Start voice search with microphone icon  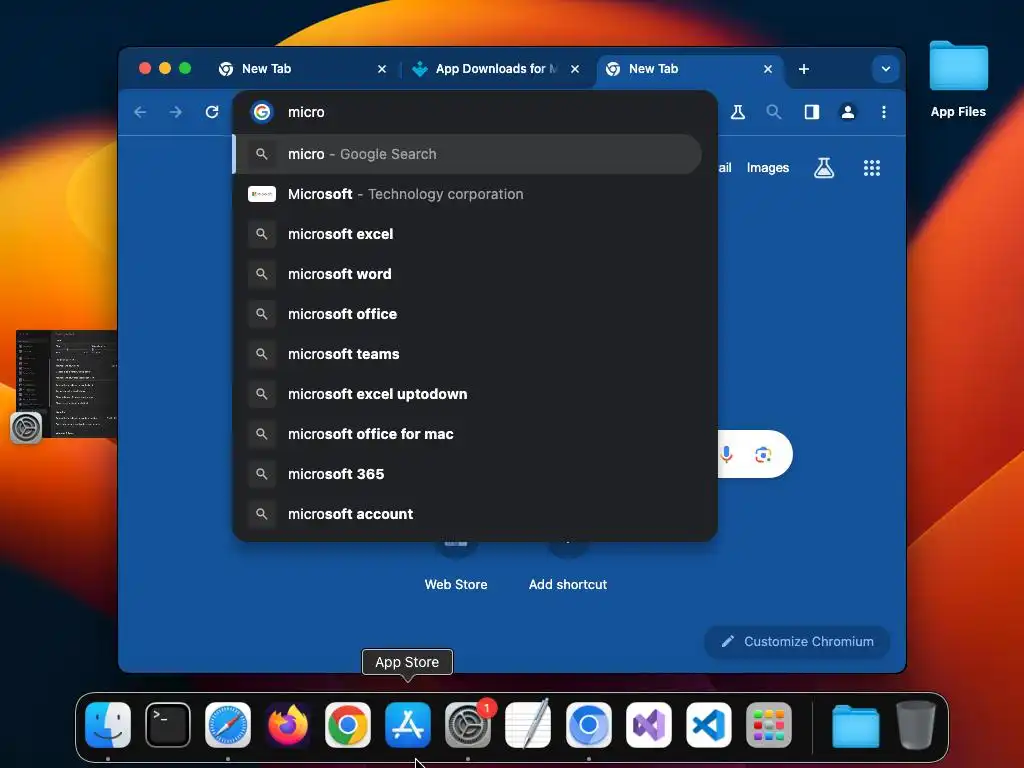726,454
